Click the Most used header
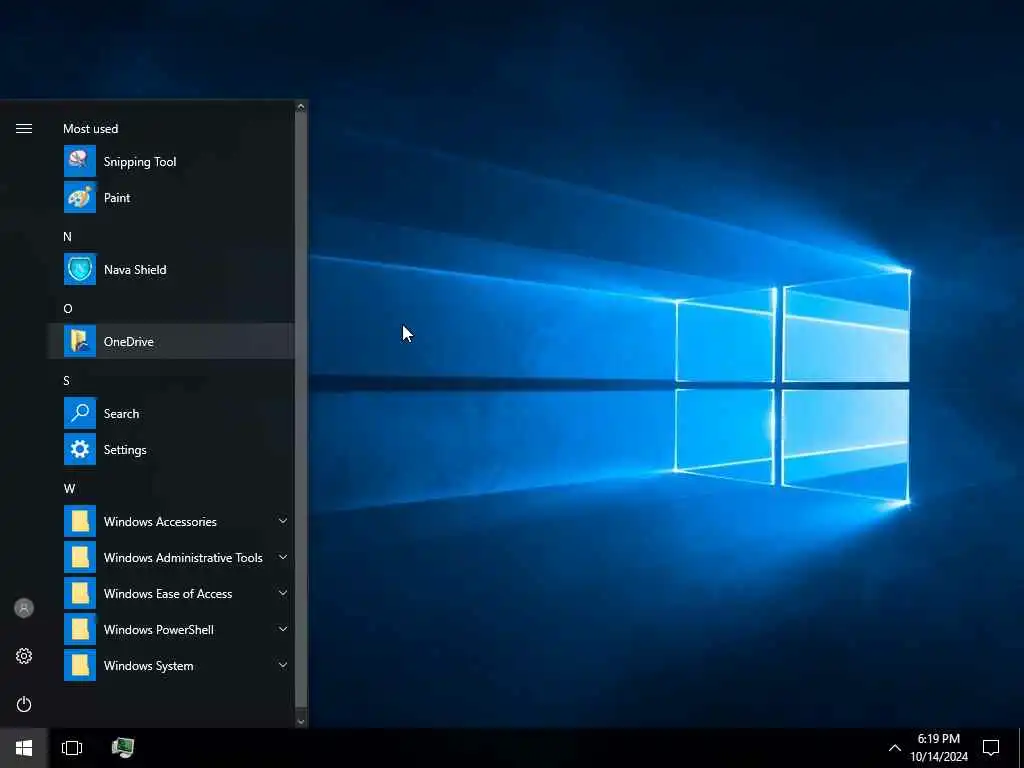Image resolution: width=1024 pixels, height=768 pixels. point(90,129)
